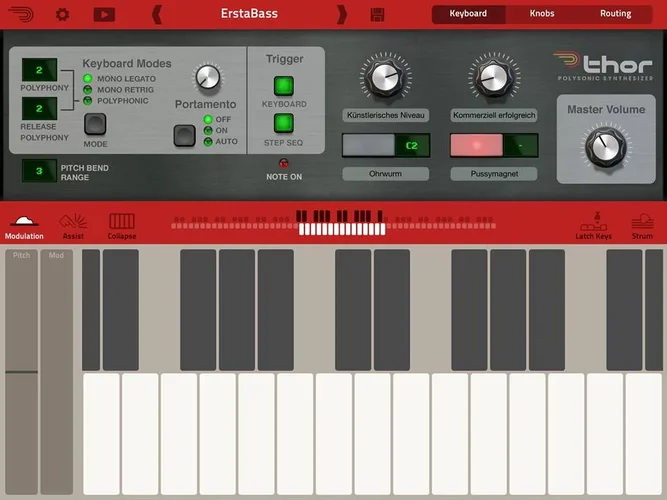
Task: Select Portamento ON LED
Action: pyautogui.click(x=208, y=130)
